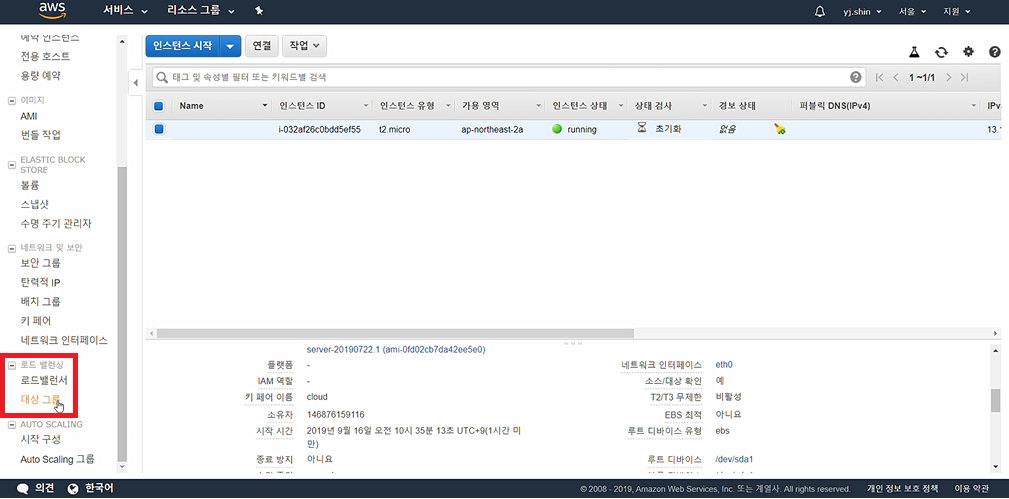Open the yj.shin account dropdown
The width and height of the screenshot is (1009, 499).
(x=862, y=12)
